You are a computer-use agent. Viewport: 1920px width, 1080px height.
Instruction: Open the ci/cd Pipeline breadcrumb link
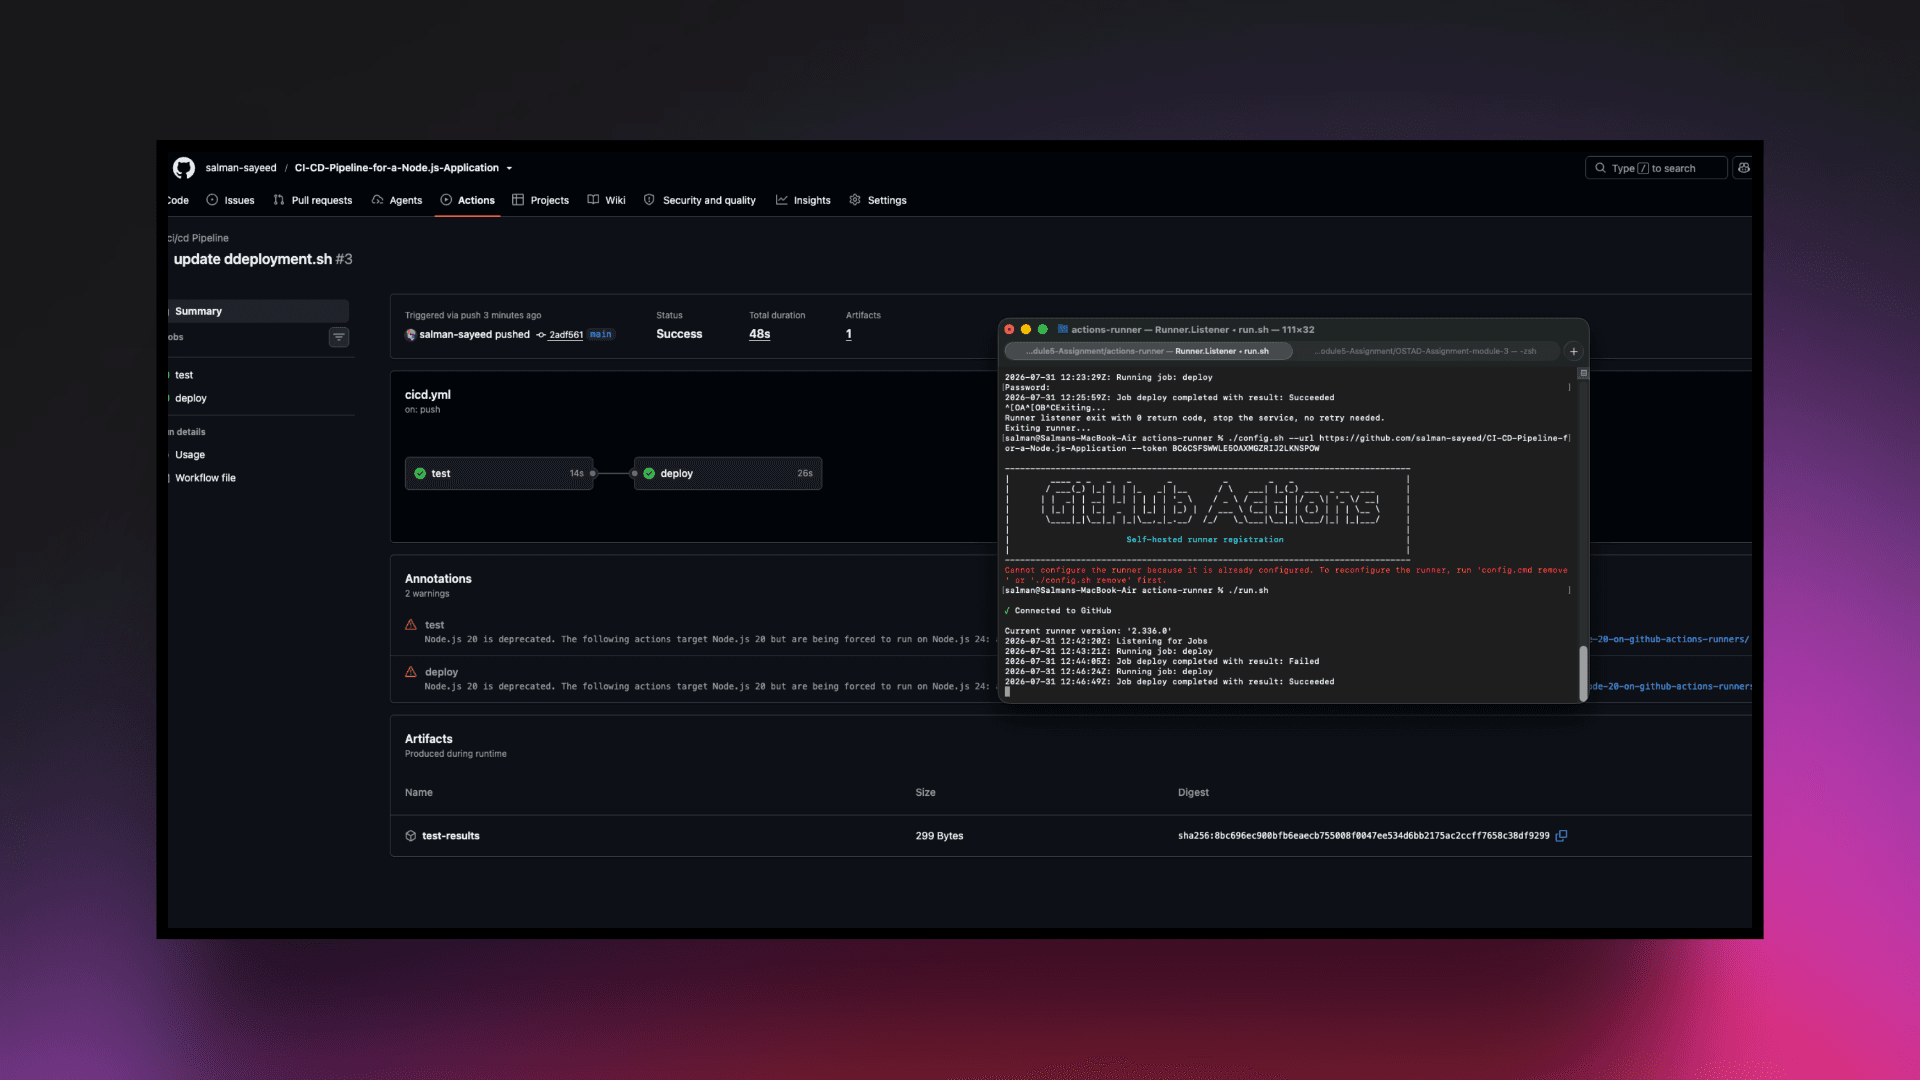[x=198, y=238]
